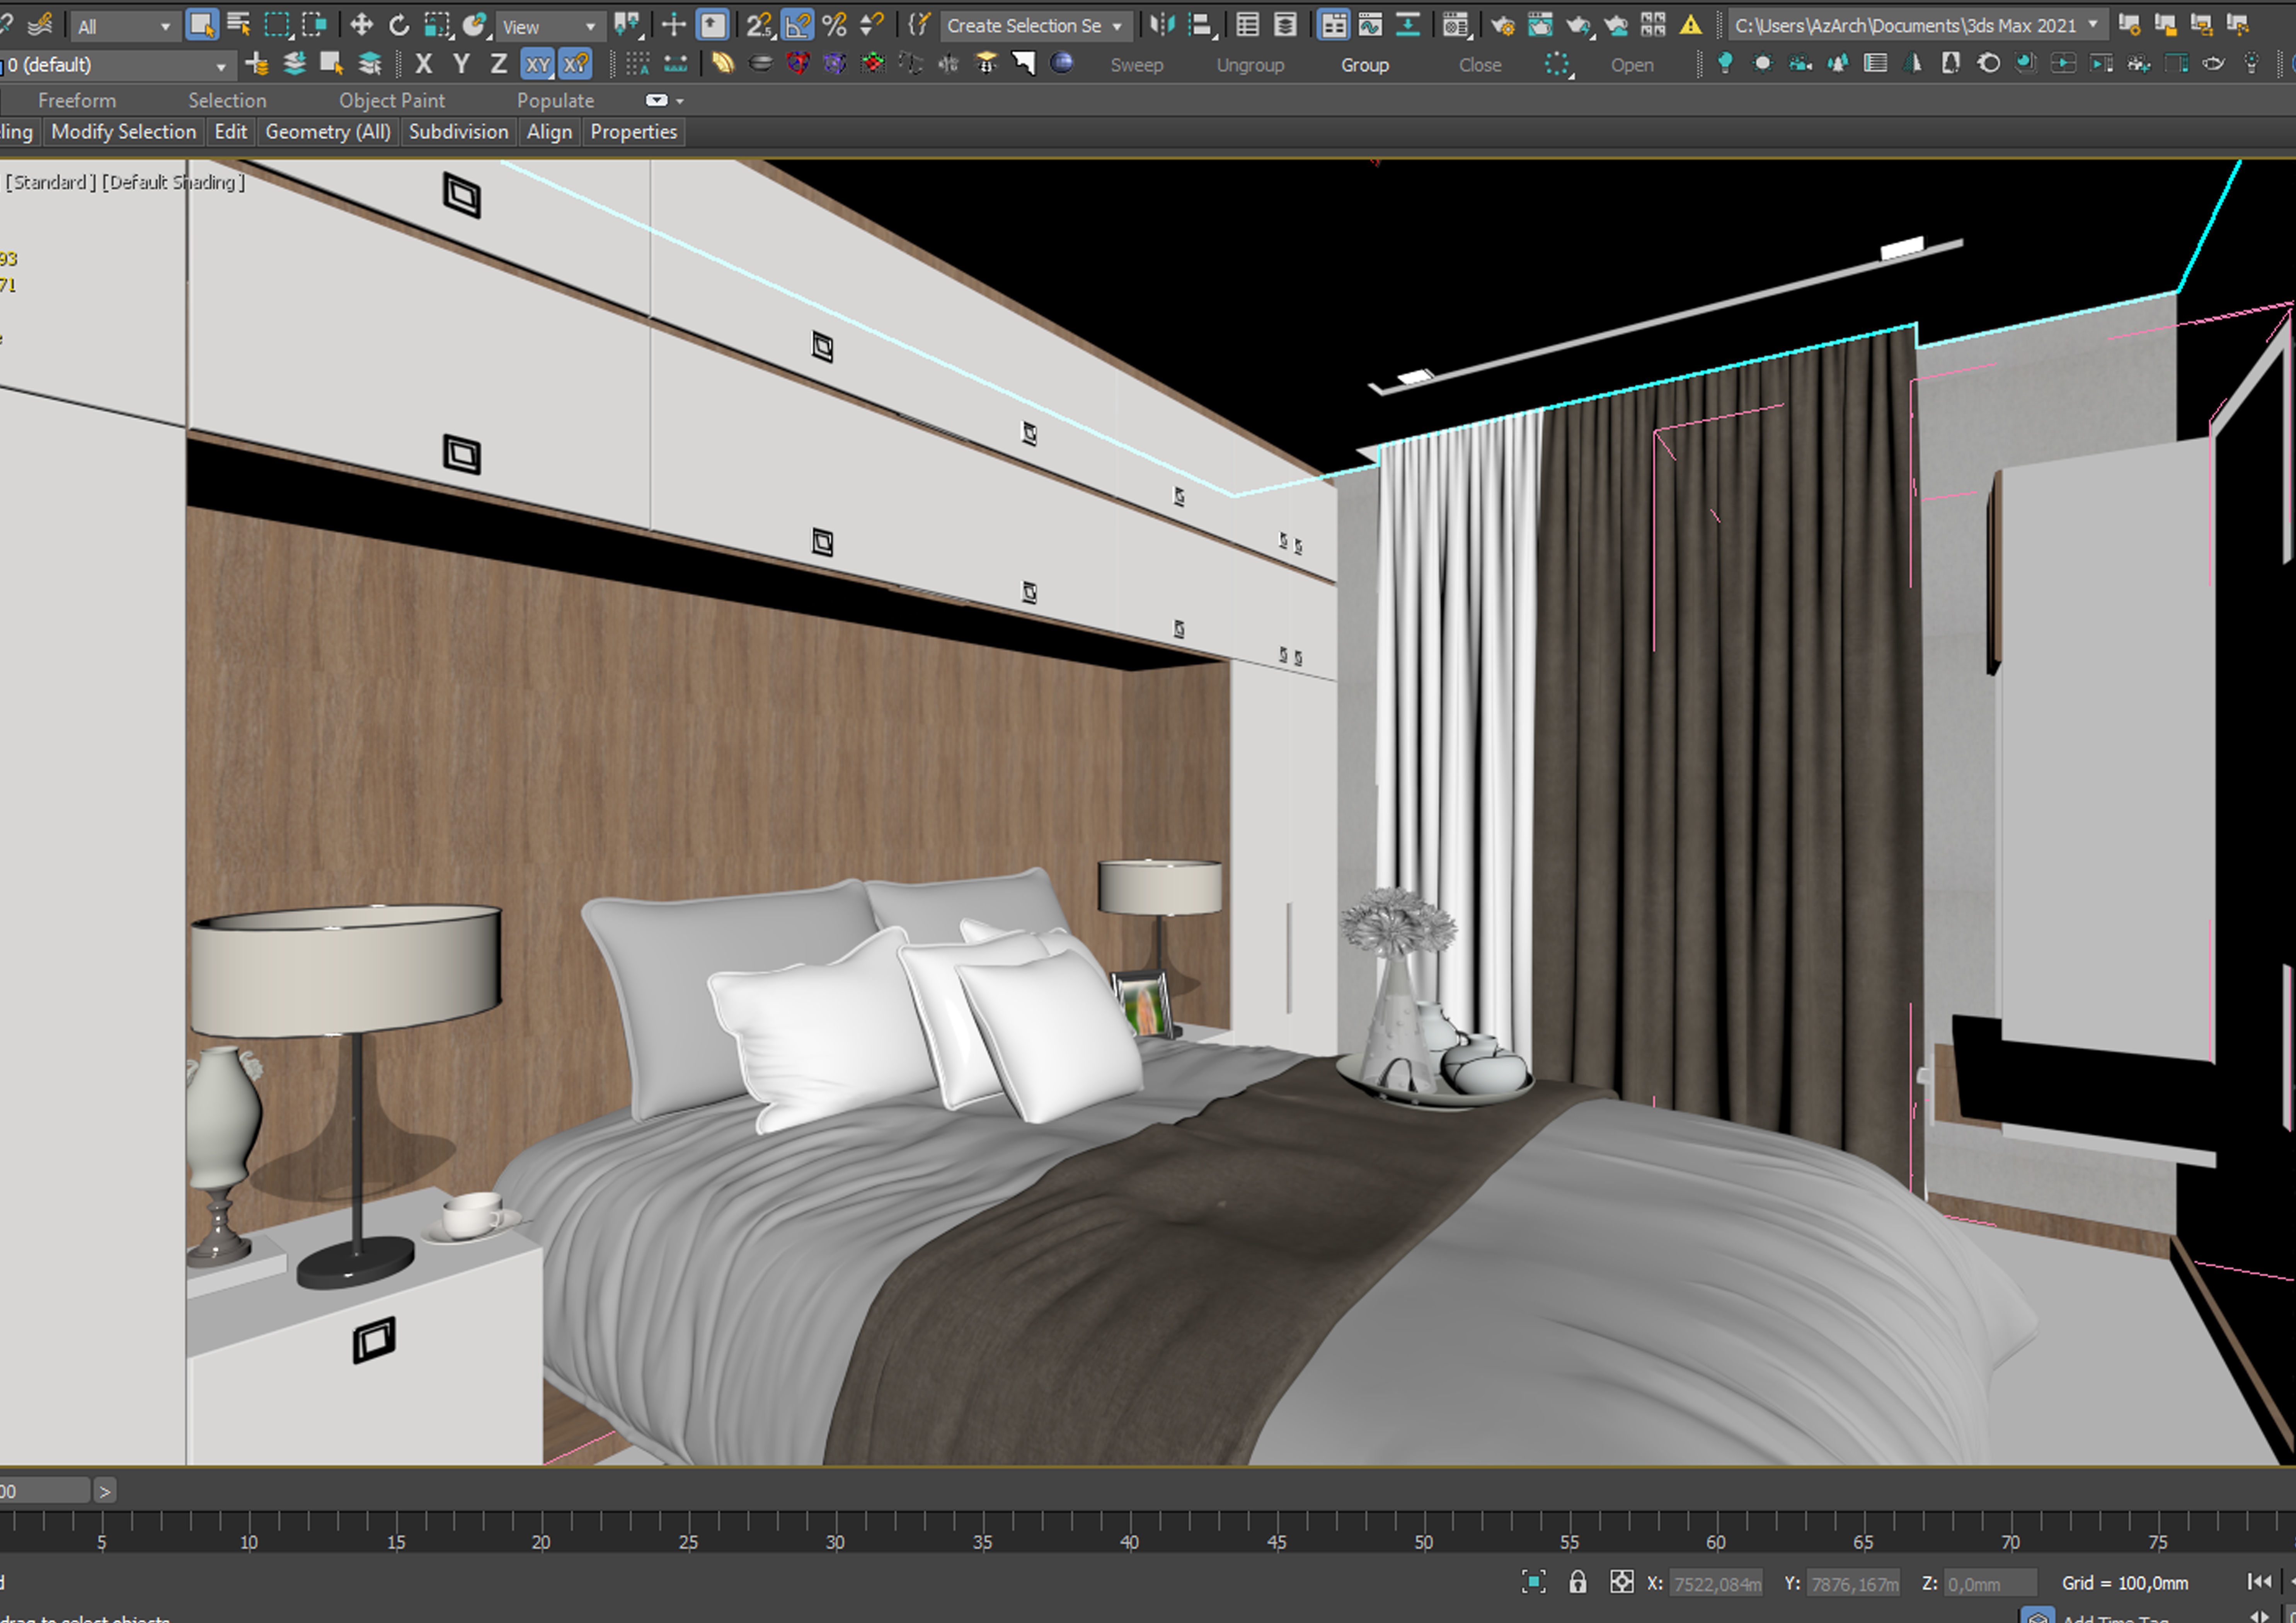Open the Freeform ribbon tab

pyautogui.click(x=77, y=100)
